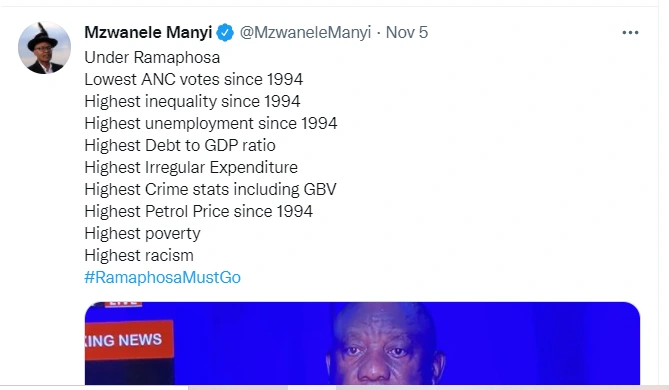
Task: Follow the #RamaphosaMustGo hashtag
Action: click(163, 277)
